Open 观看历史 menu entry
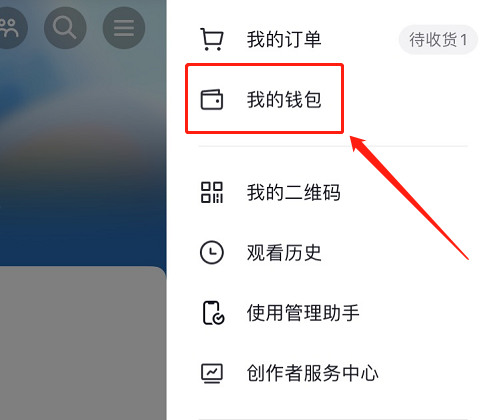499x420 pixels. click(x=333, y=252)
